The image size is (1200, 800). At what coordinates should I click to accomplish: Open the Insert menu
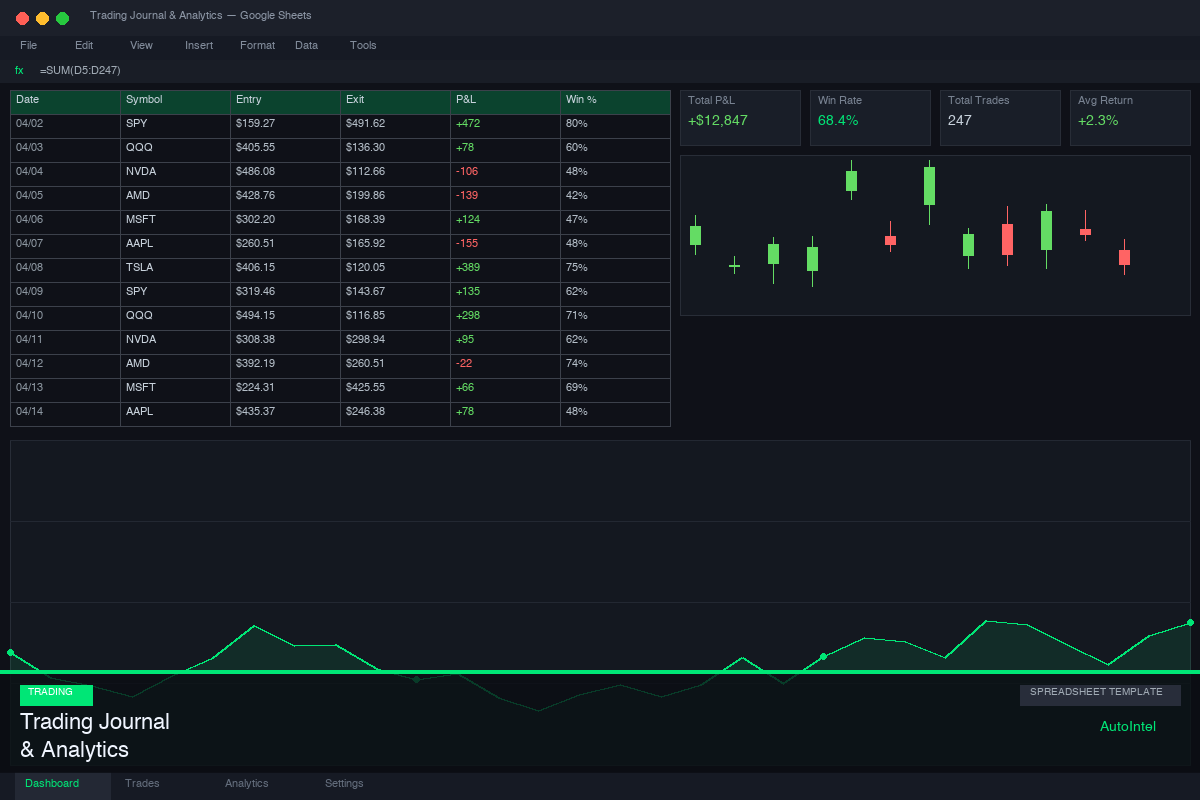point(199,45)
